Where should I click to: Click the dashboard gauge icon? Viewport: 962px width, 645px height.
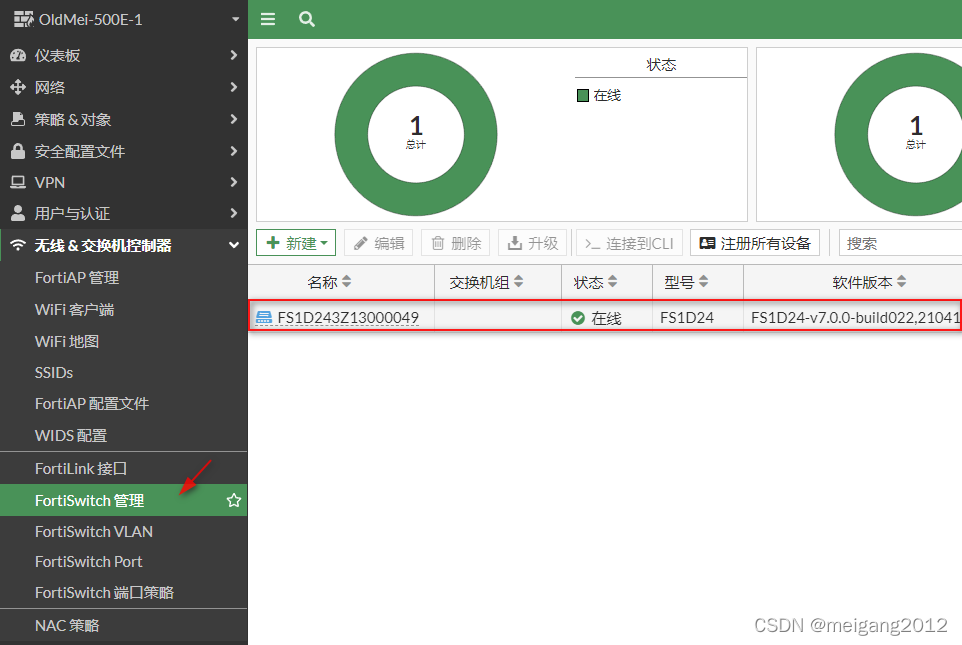coord(18,55)
